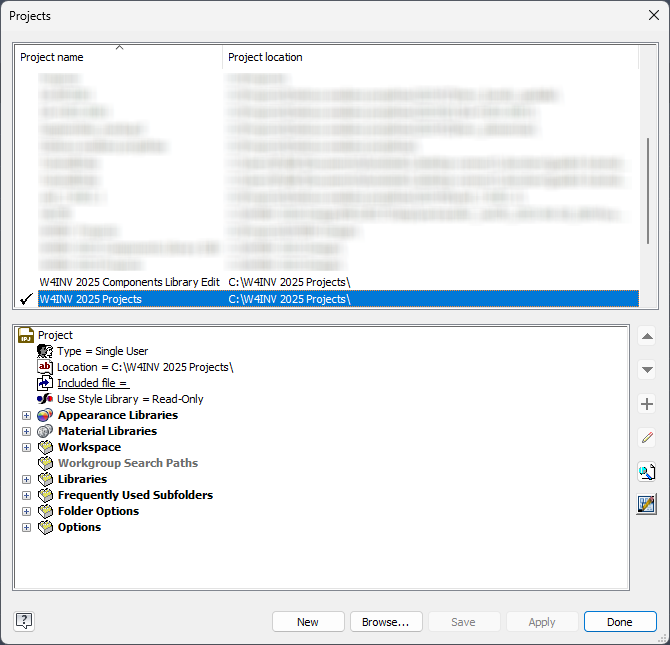Click the Workgroup Search Paths icon
Image resolution: width=670 pixels, height=645 pixels.
pos(45,463)
